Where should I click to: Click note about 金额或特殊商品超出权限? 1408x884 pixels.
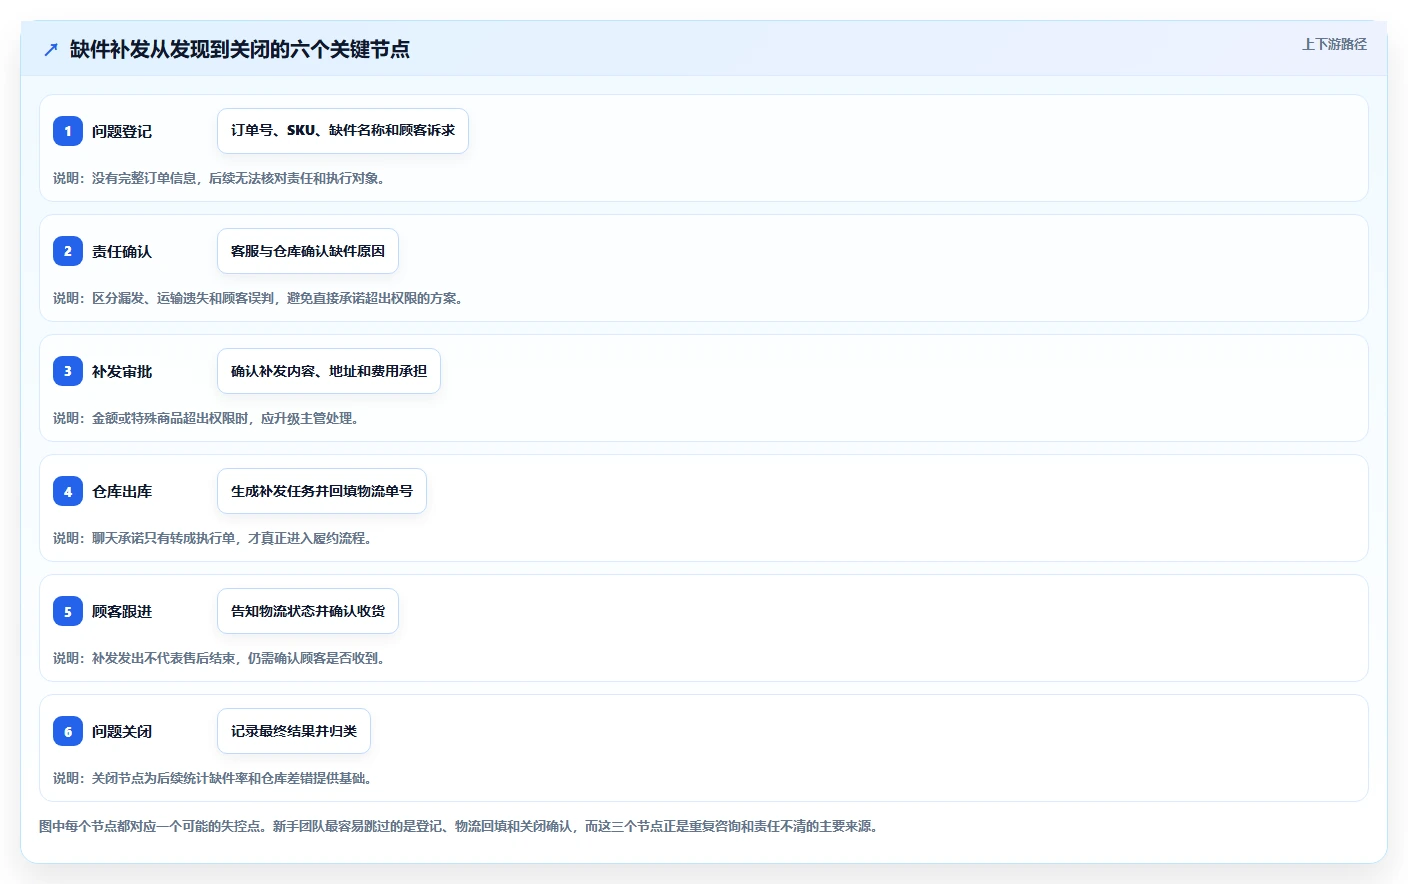208,418
